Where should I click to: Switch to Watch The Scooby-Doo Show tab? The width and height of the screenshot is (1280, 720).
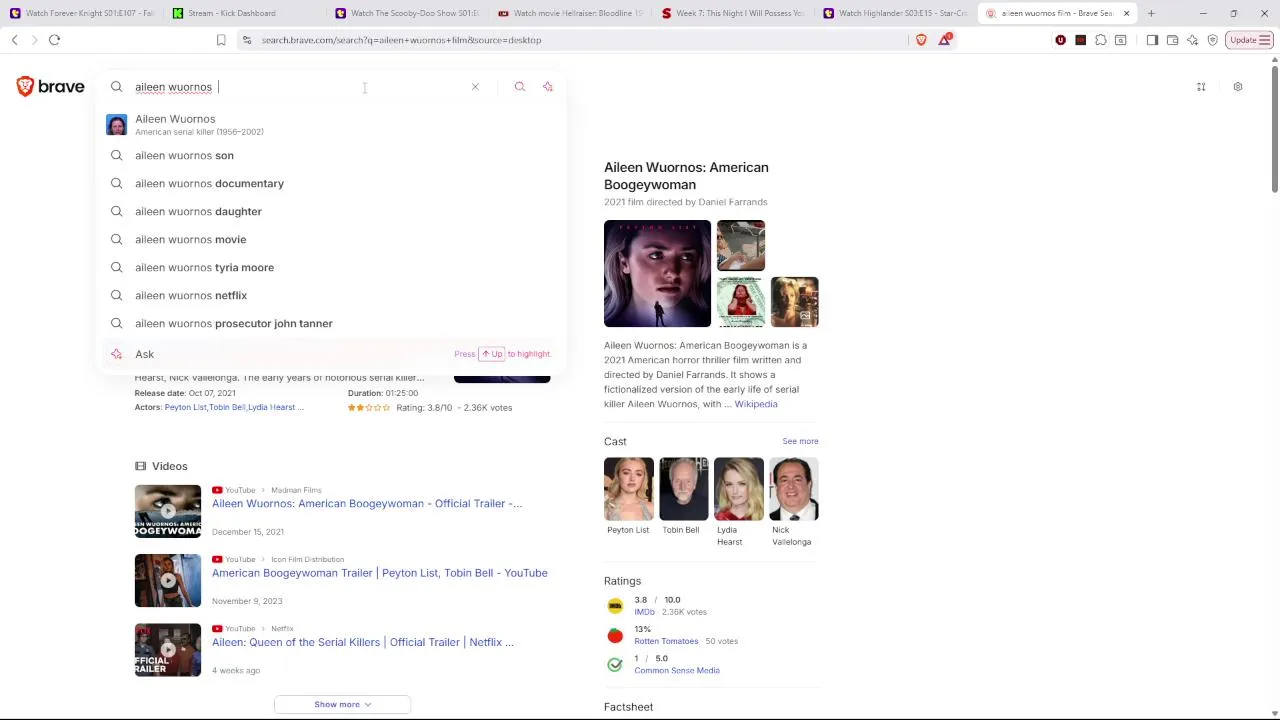(408, 13)
